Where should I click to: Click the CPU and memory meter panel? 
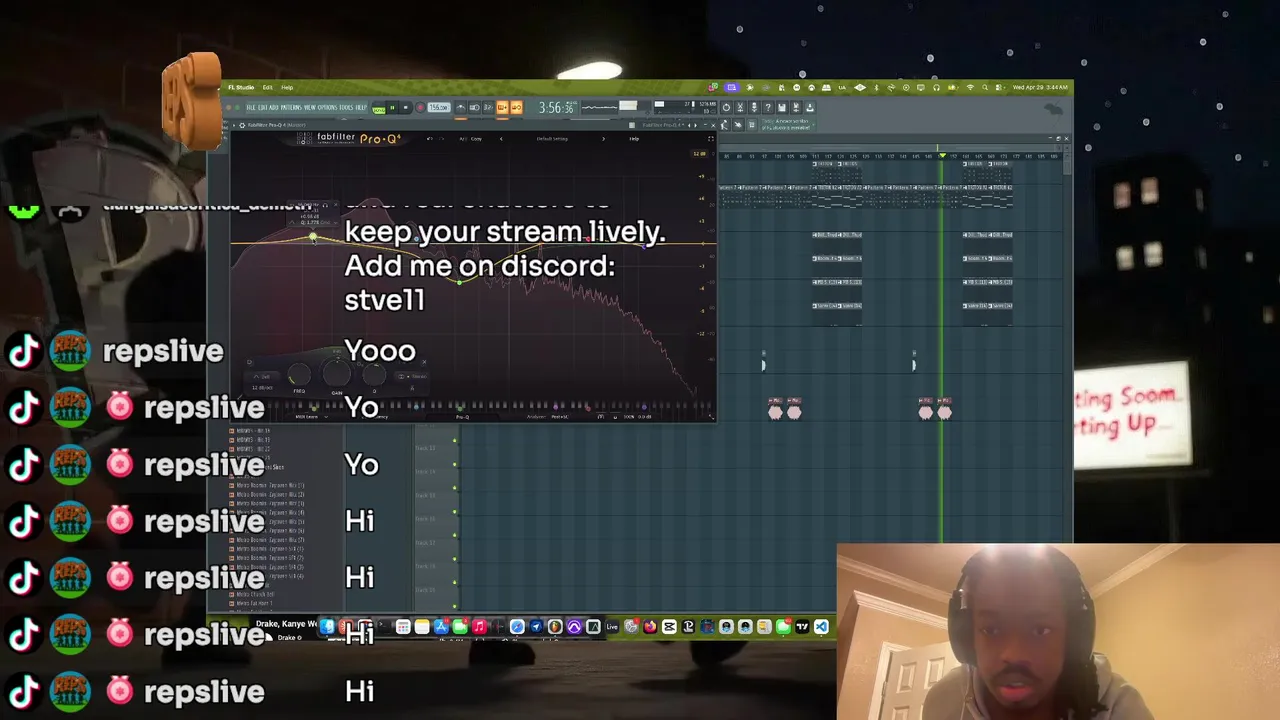(685, 107)
